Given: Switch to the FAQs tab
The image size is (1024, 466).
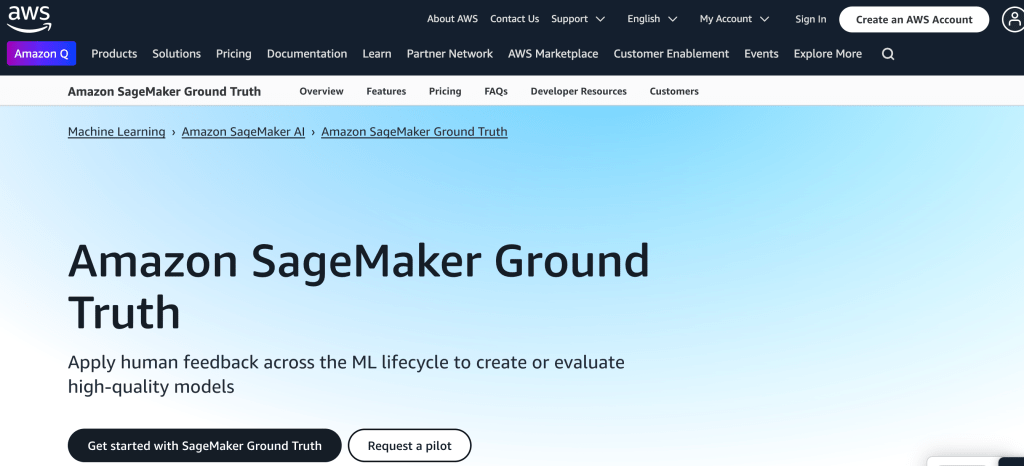Looking at the screenshot, I should point(496,91).
